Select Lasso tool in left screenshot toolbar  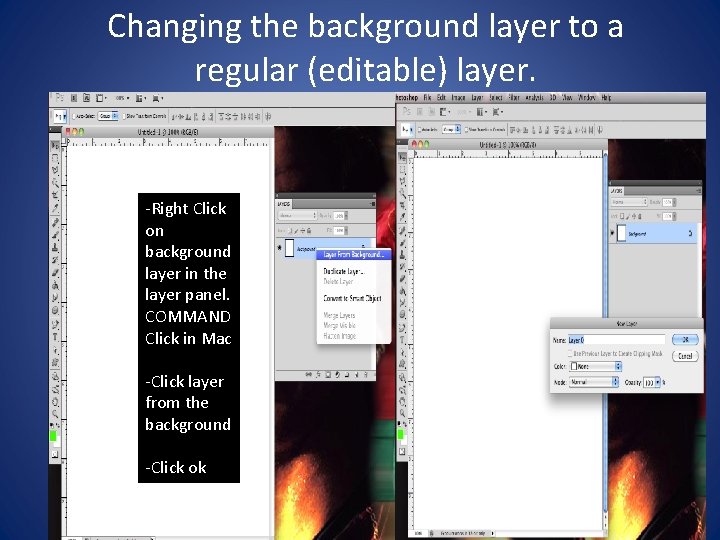coord(55,170)
